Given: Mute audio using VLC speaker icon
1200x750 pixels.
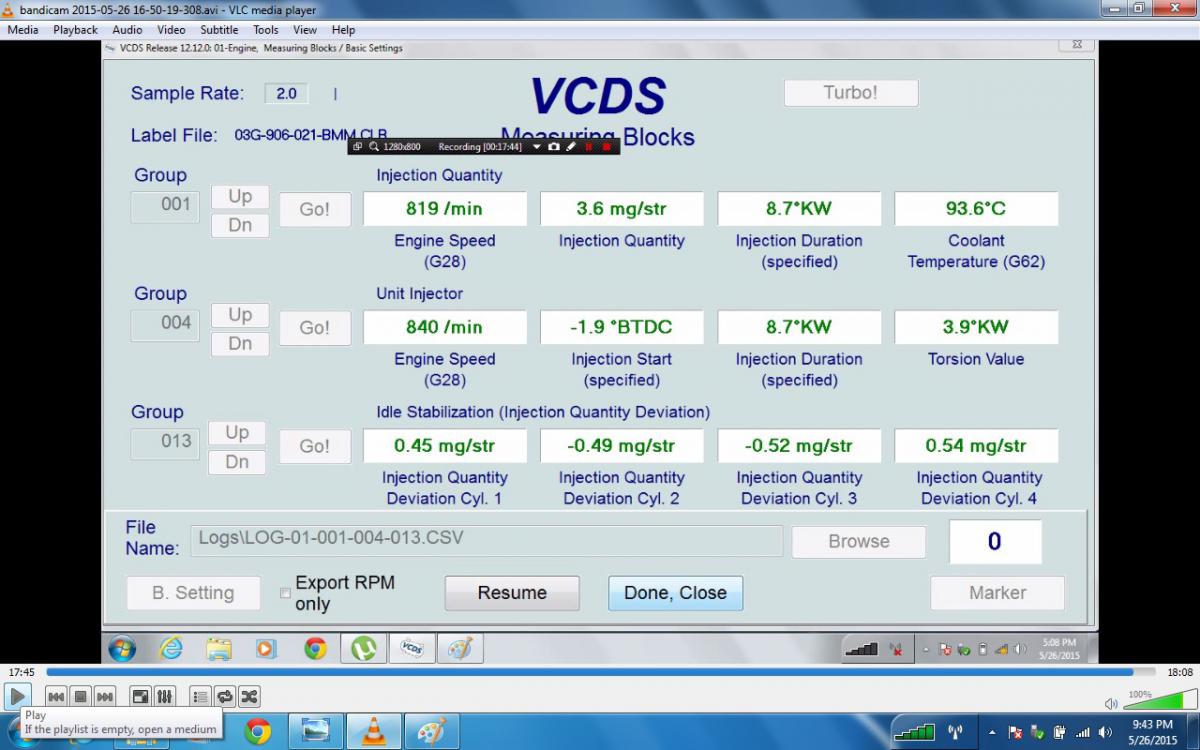Looking at the screenshot, I should [1111, 703].
